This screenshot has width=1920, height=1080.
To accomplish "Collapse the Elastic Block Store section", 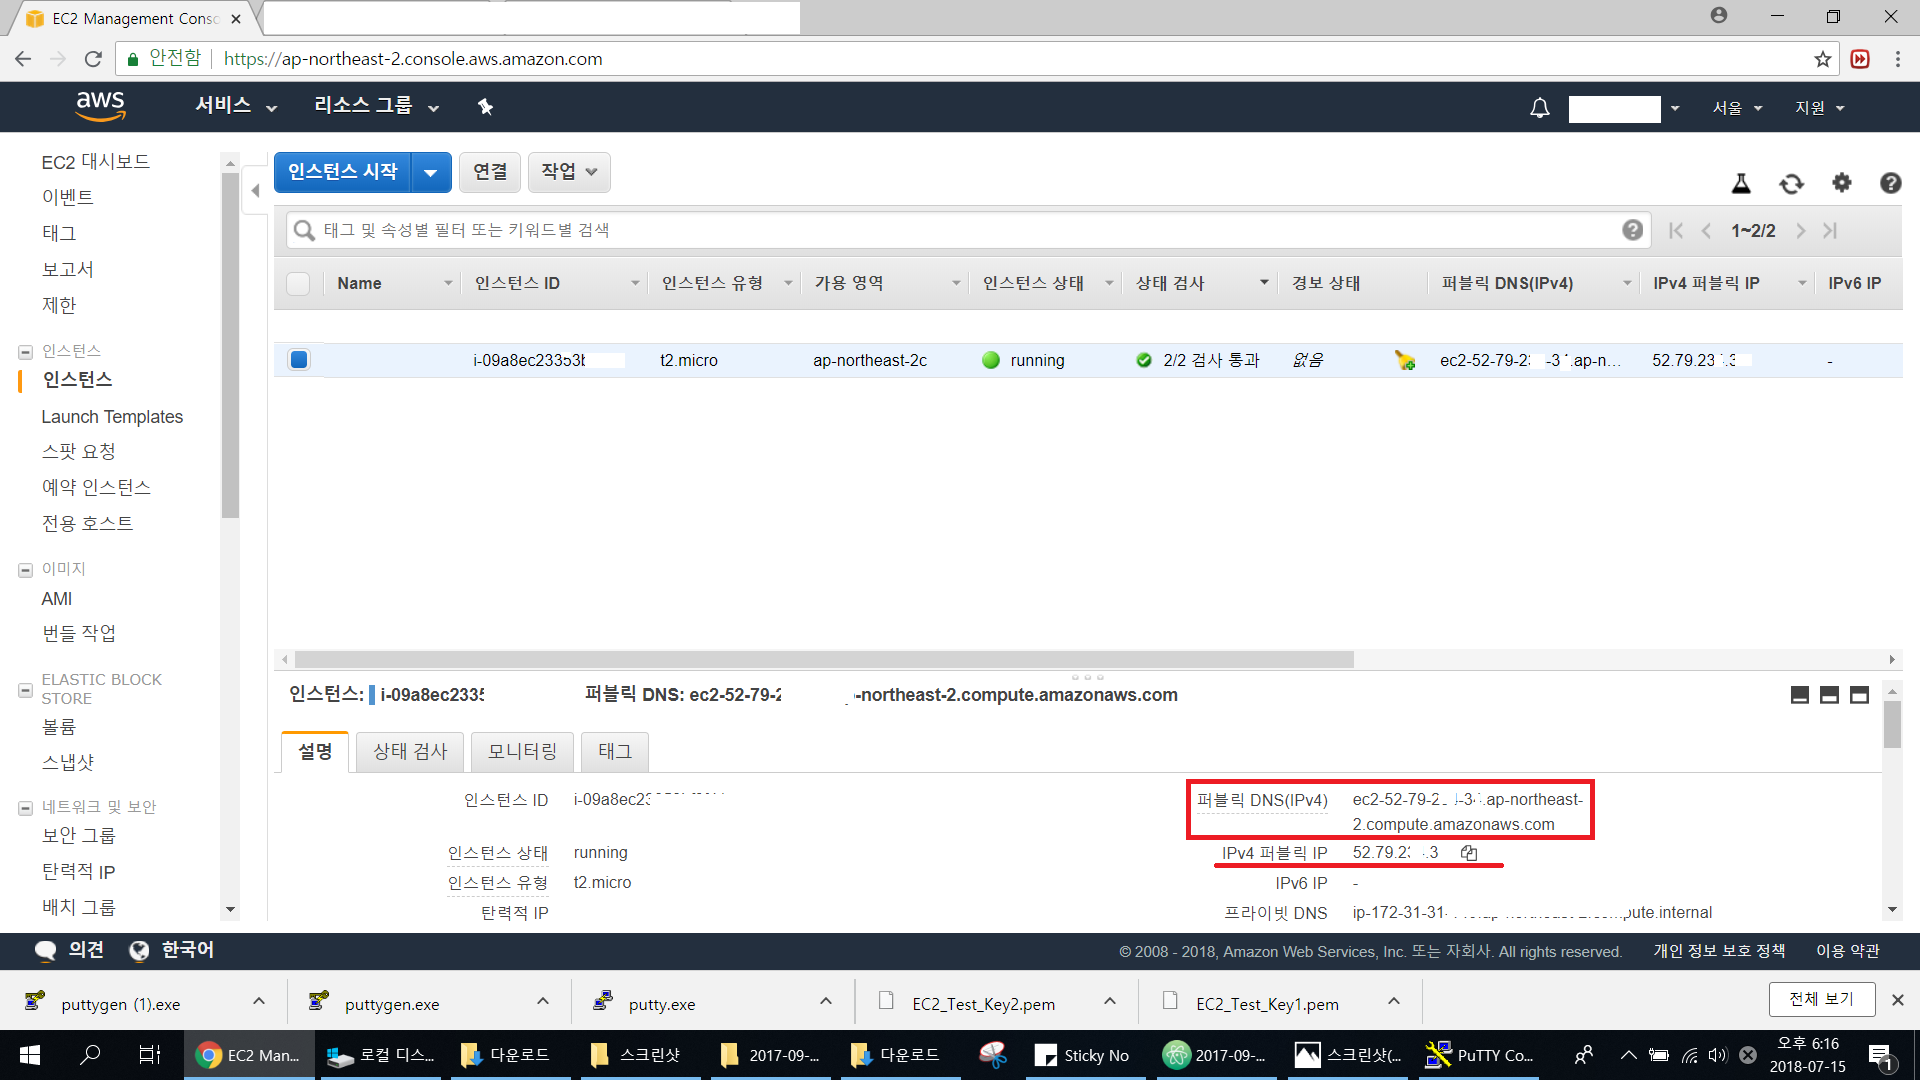I will pyautogui.click(x=25, y=690).
